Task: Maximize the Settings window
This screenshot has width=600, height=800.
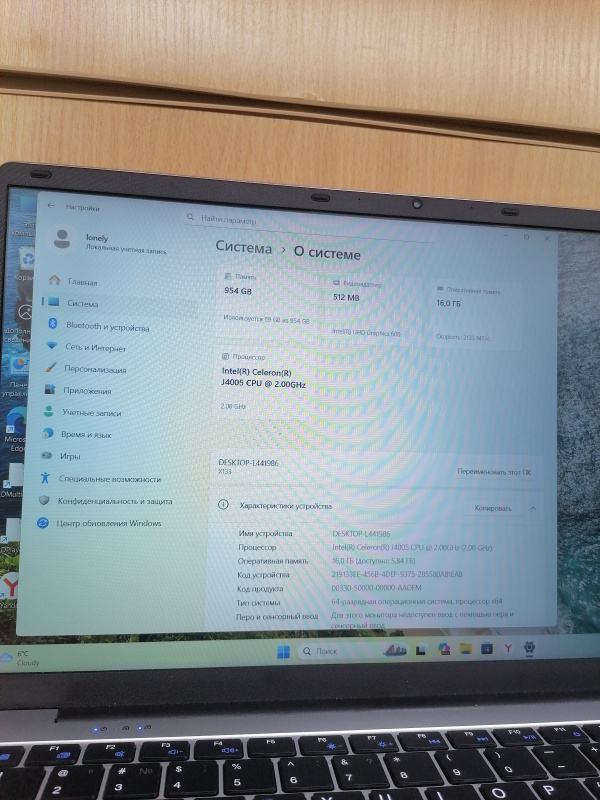Action: (x=526, y=237)
